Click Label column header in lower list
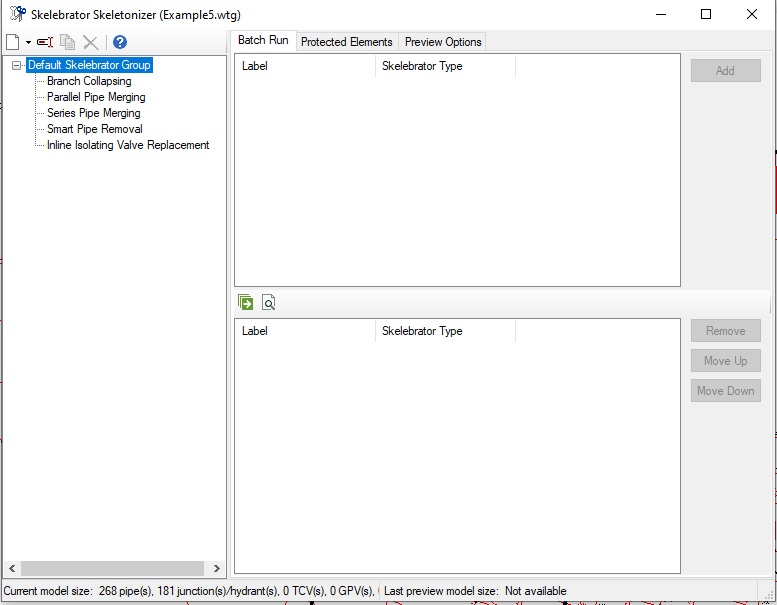Viewport: 777px width, 605px height. pyautogui.click(x=305, y=331)
